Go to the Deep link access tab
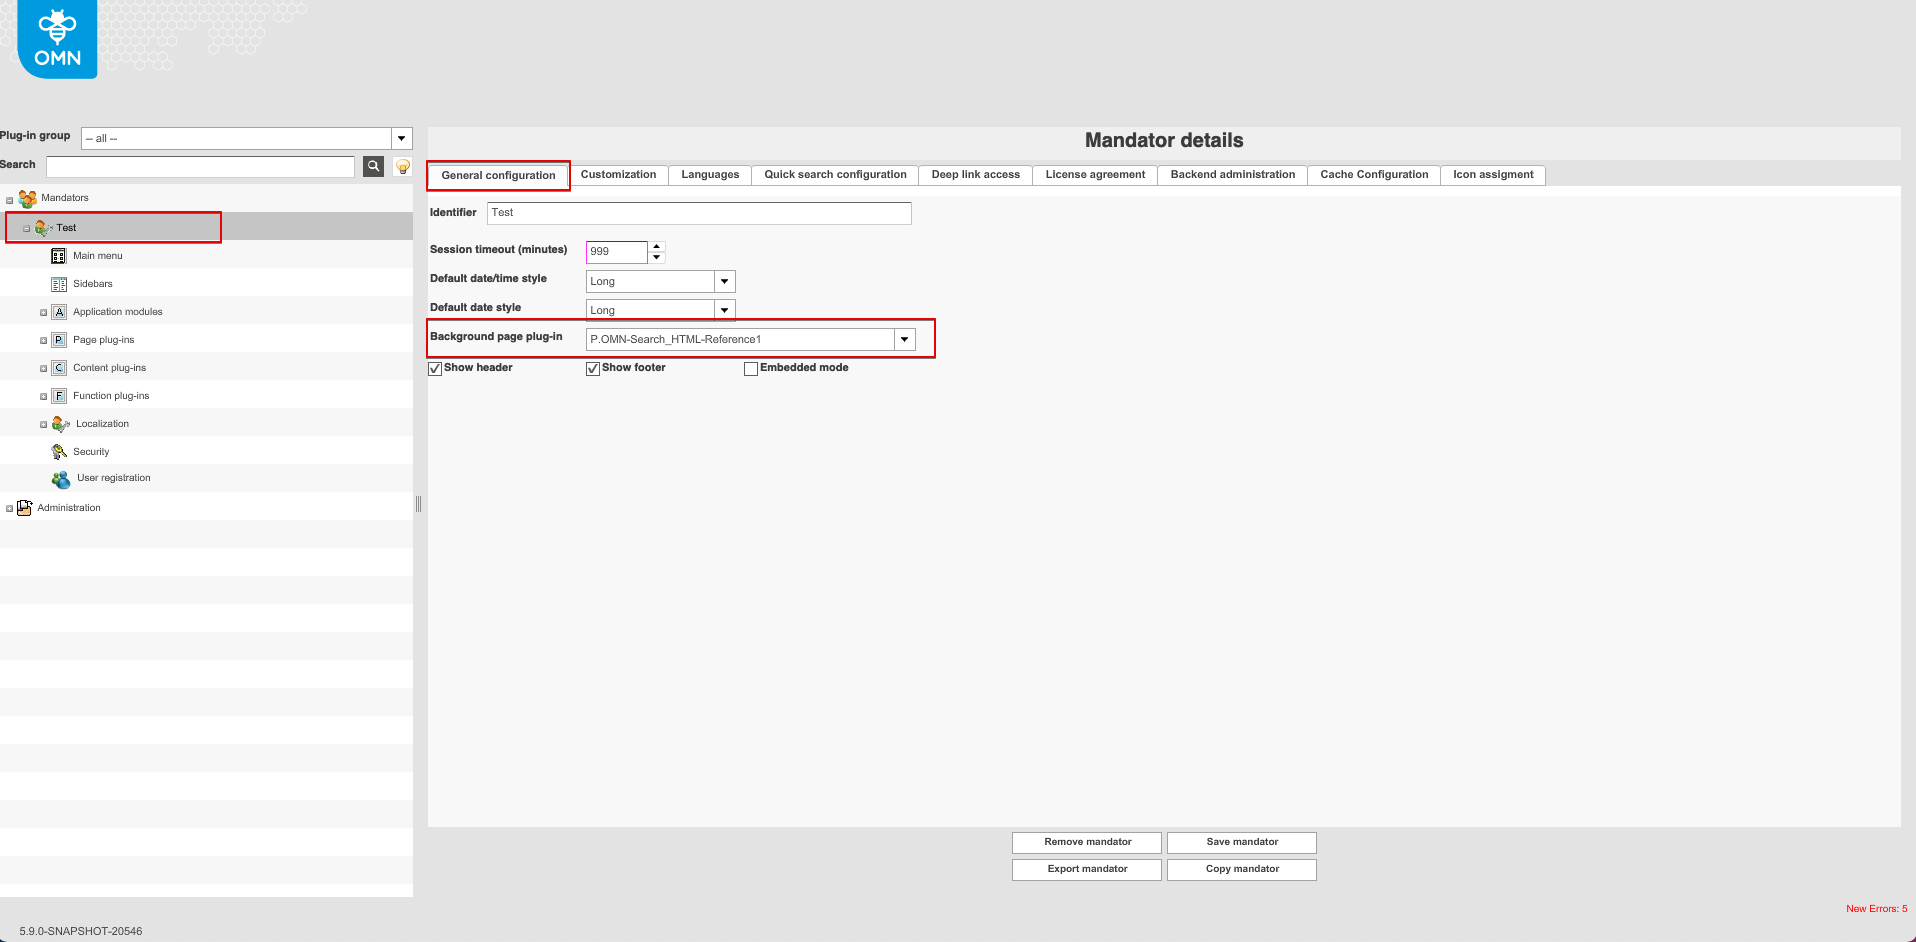1916x942 pixels. point(976,175)
